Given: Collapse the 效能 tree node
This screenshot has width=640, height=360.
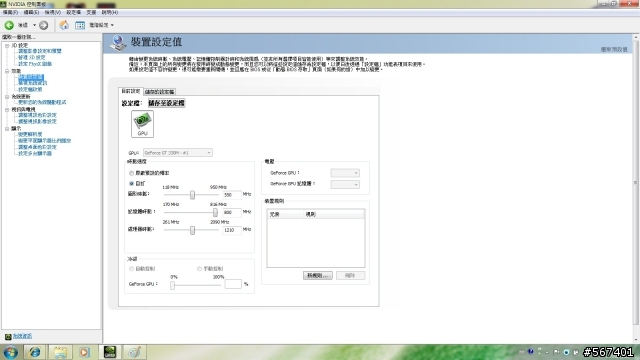Looking at the screenshot, I should (x=7, y=71).
